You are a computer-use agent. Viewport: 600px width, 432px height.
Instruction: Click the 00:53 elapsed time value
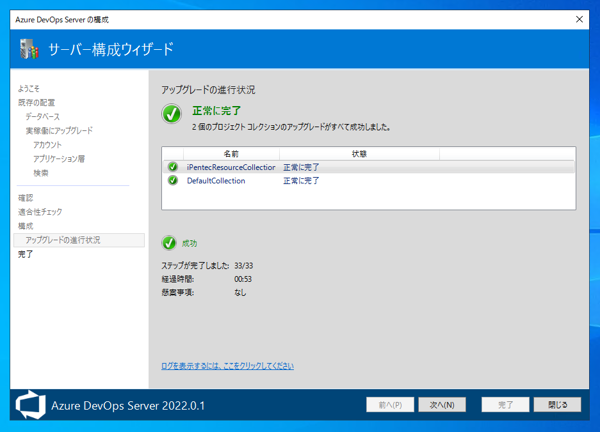[x=243, y=279]
